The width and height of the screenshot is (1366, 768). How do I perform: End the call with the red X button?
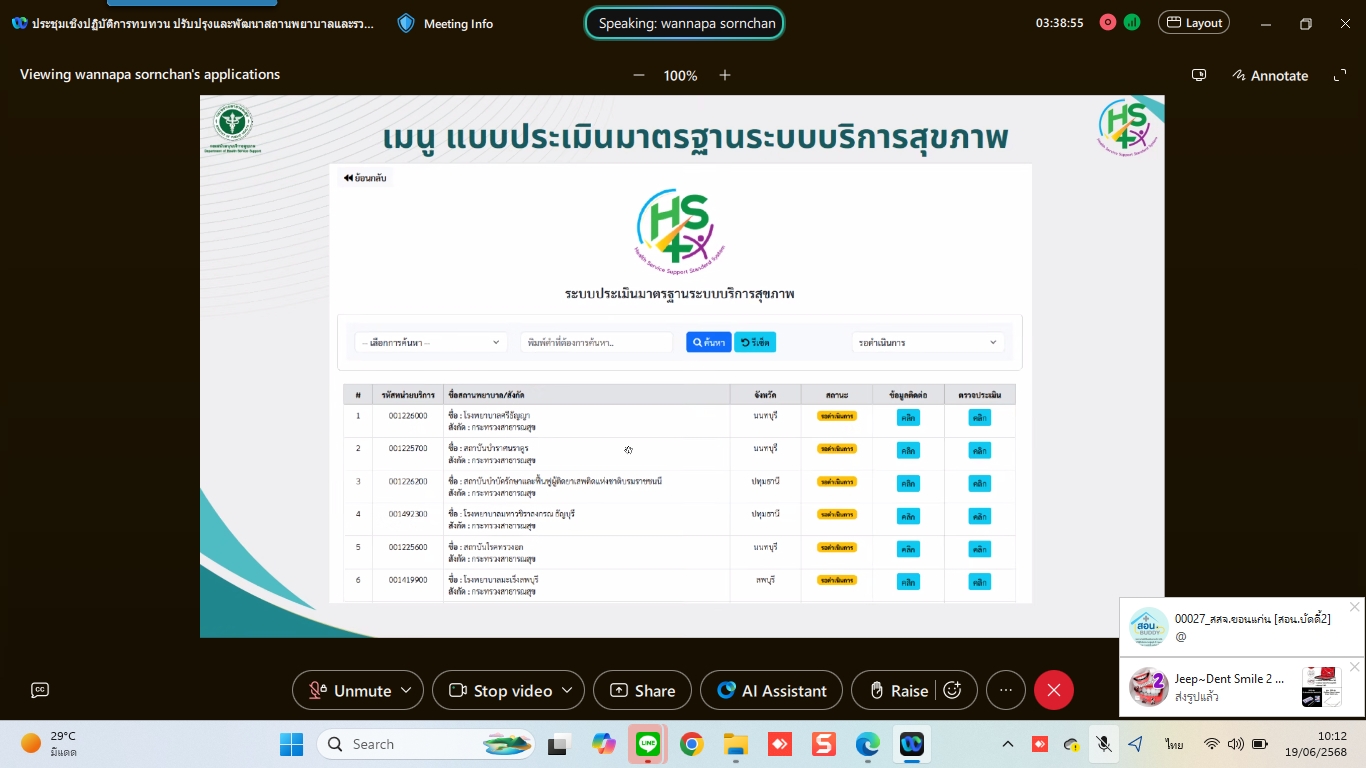[x=1053, y=690]
